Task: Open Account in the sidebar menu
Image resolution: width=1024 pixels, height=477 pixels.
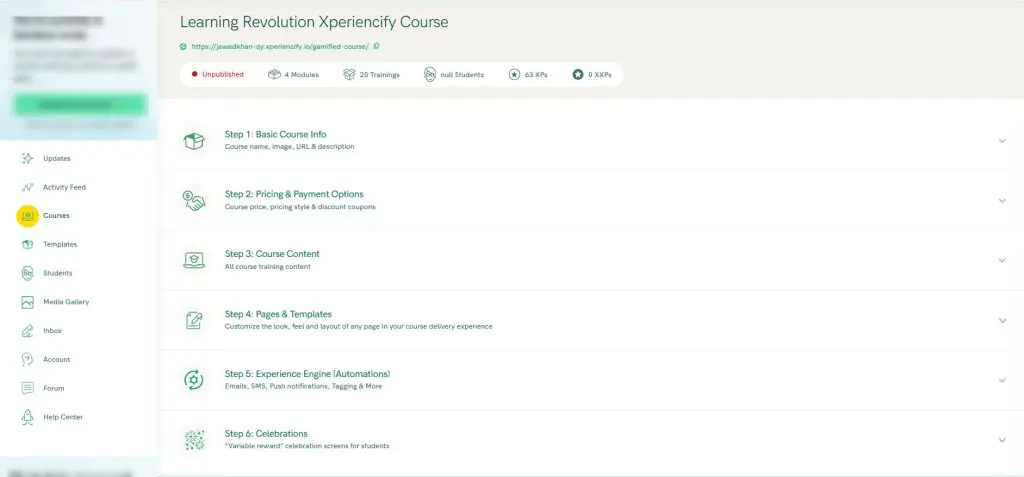Action: point(56,360)
